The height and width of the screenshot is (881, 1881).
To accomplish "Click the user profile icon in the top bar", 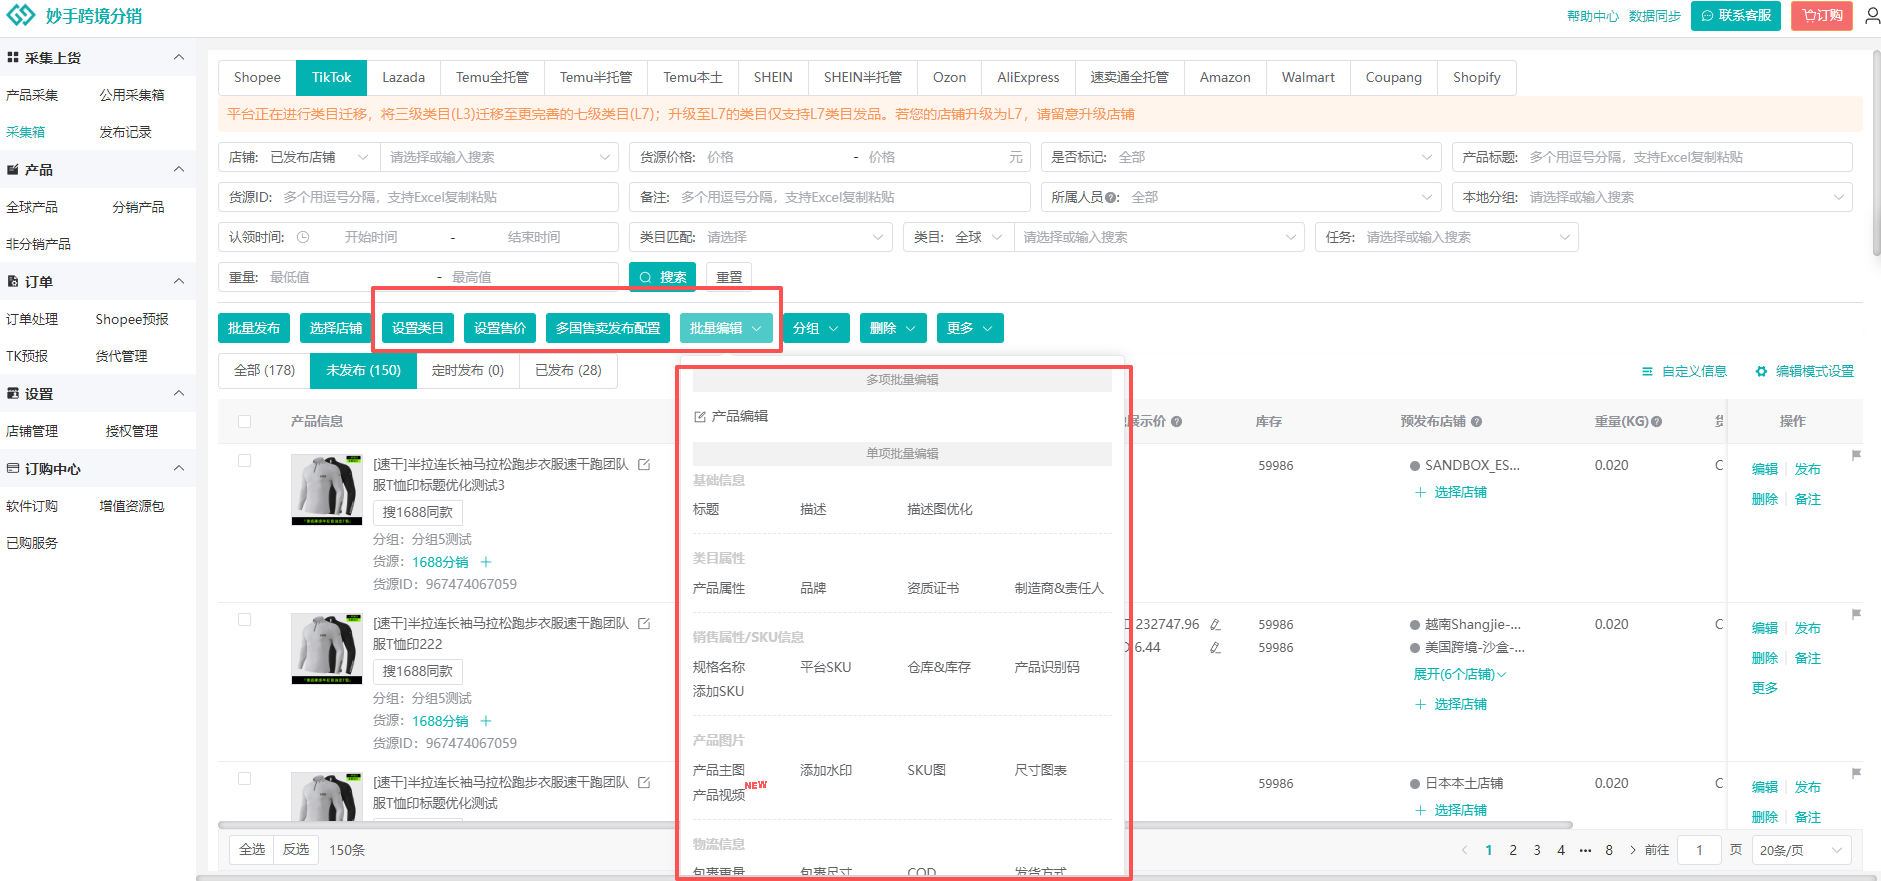I will (x=1872, y=16).
